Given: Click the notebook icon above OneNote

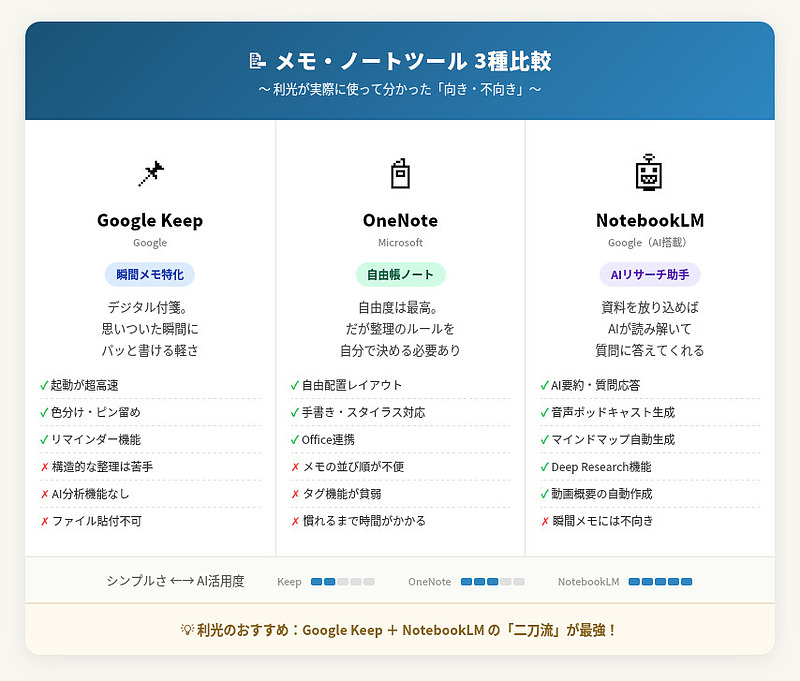Looking at the screenshot, I should 400,172.
